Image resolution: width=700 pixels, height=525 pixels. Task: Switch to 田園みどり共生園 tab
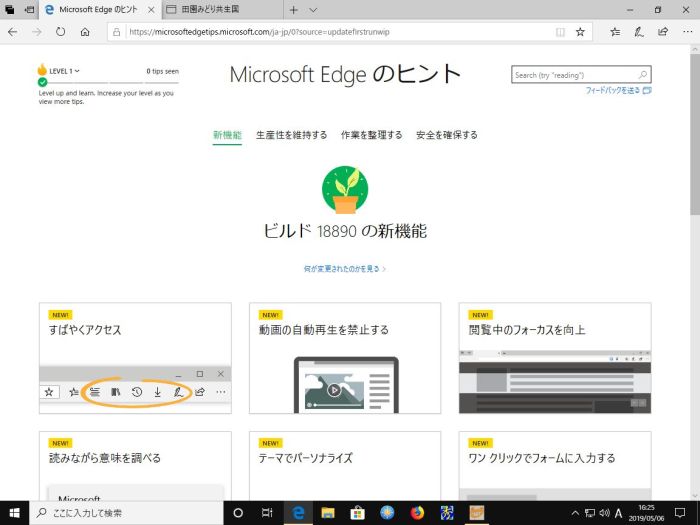(x=220, y=9)
